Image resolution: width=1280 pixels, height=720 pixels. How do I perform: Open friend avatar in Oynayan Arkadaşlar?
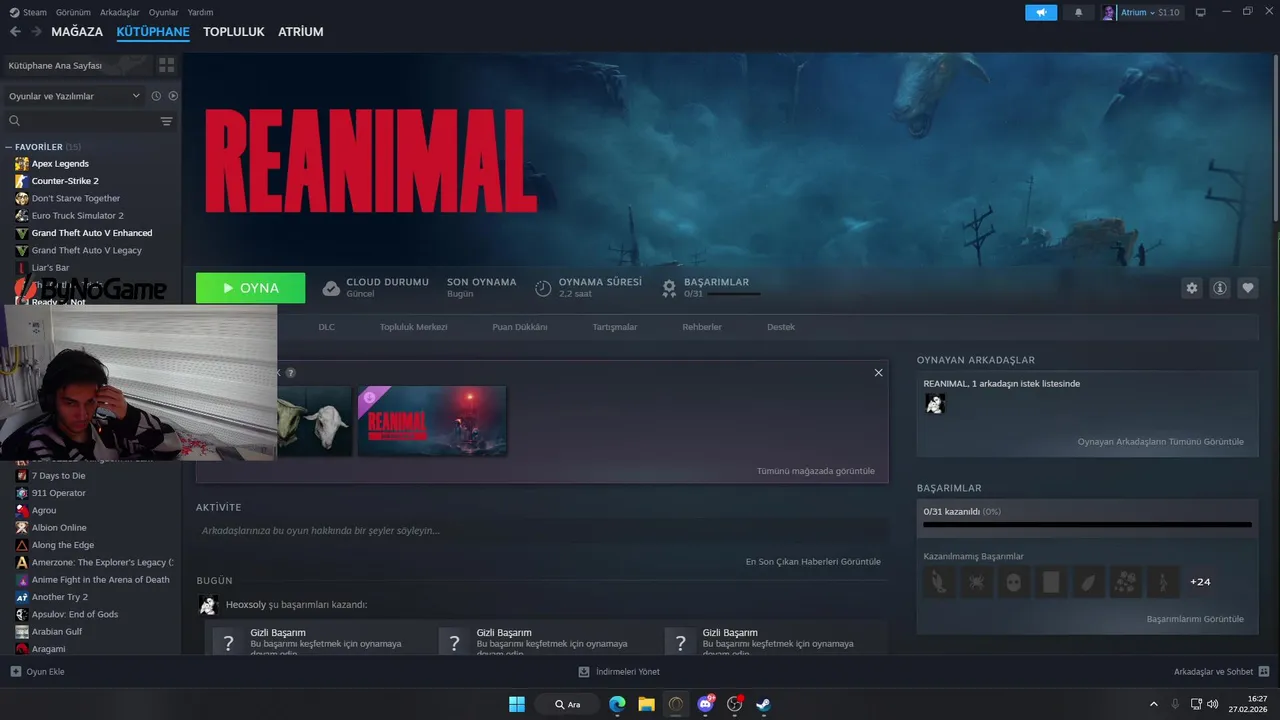coord(935,404)
